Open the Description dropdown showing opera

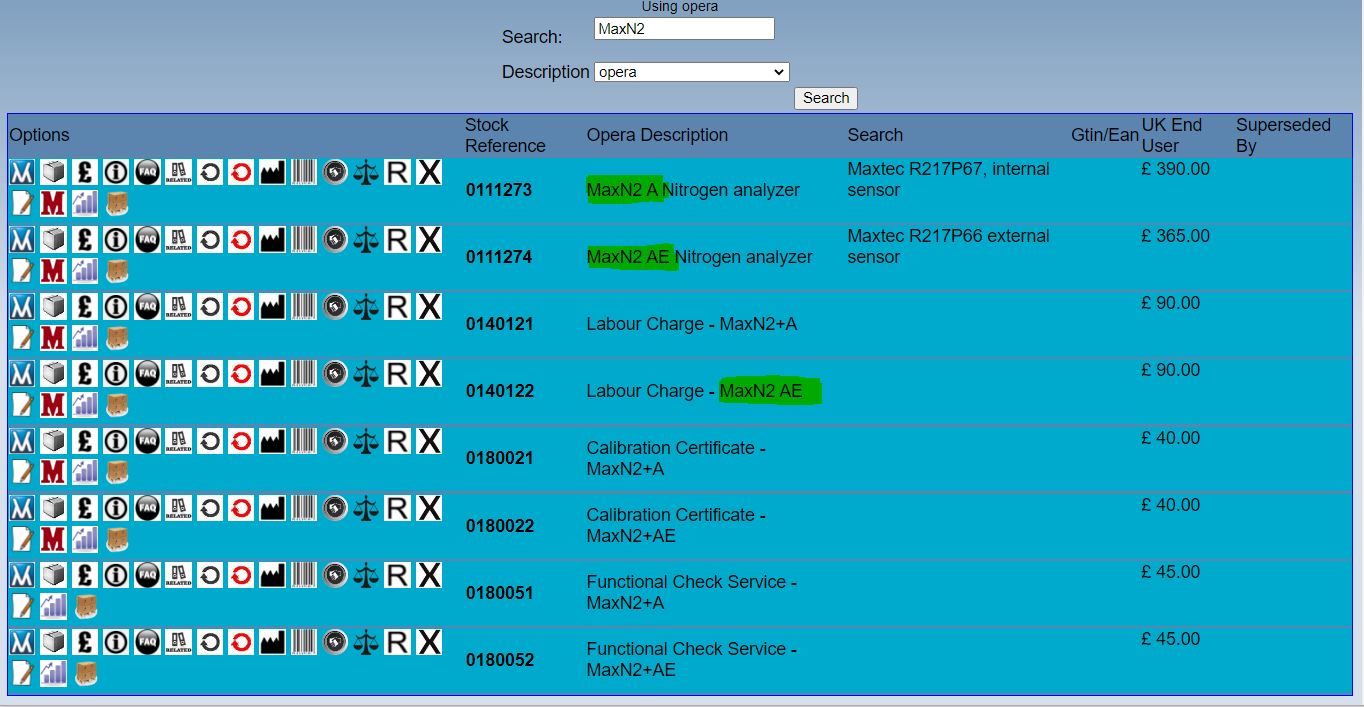[691, 72]
